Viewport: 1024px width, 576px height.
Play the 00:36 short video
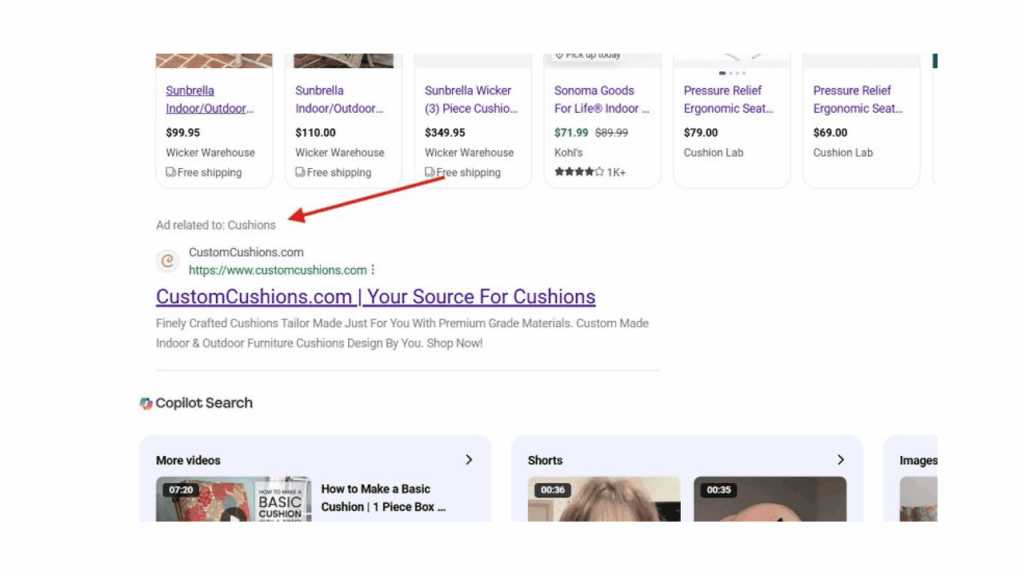[604, 499]
